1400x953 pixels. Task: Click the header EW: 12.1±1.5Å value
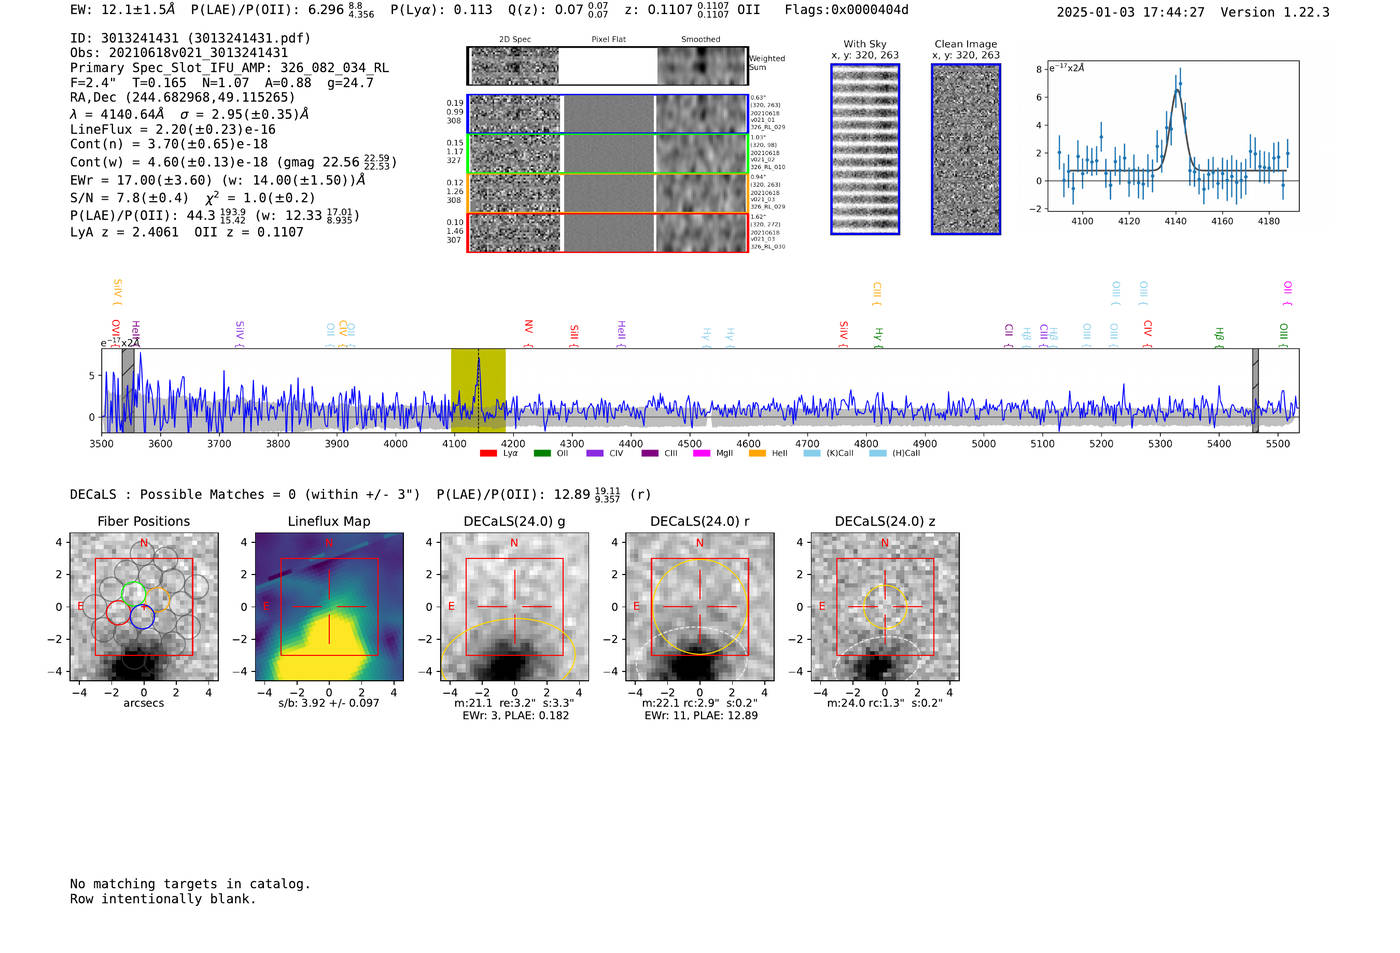[122, 10]
